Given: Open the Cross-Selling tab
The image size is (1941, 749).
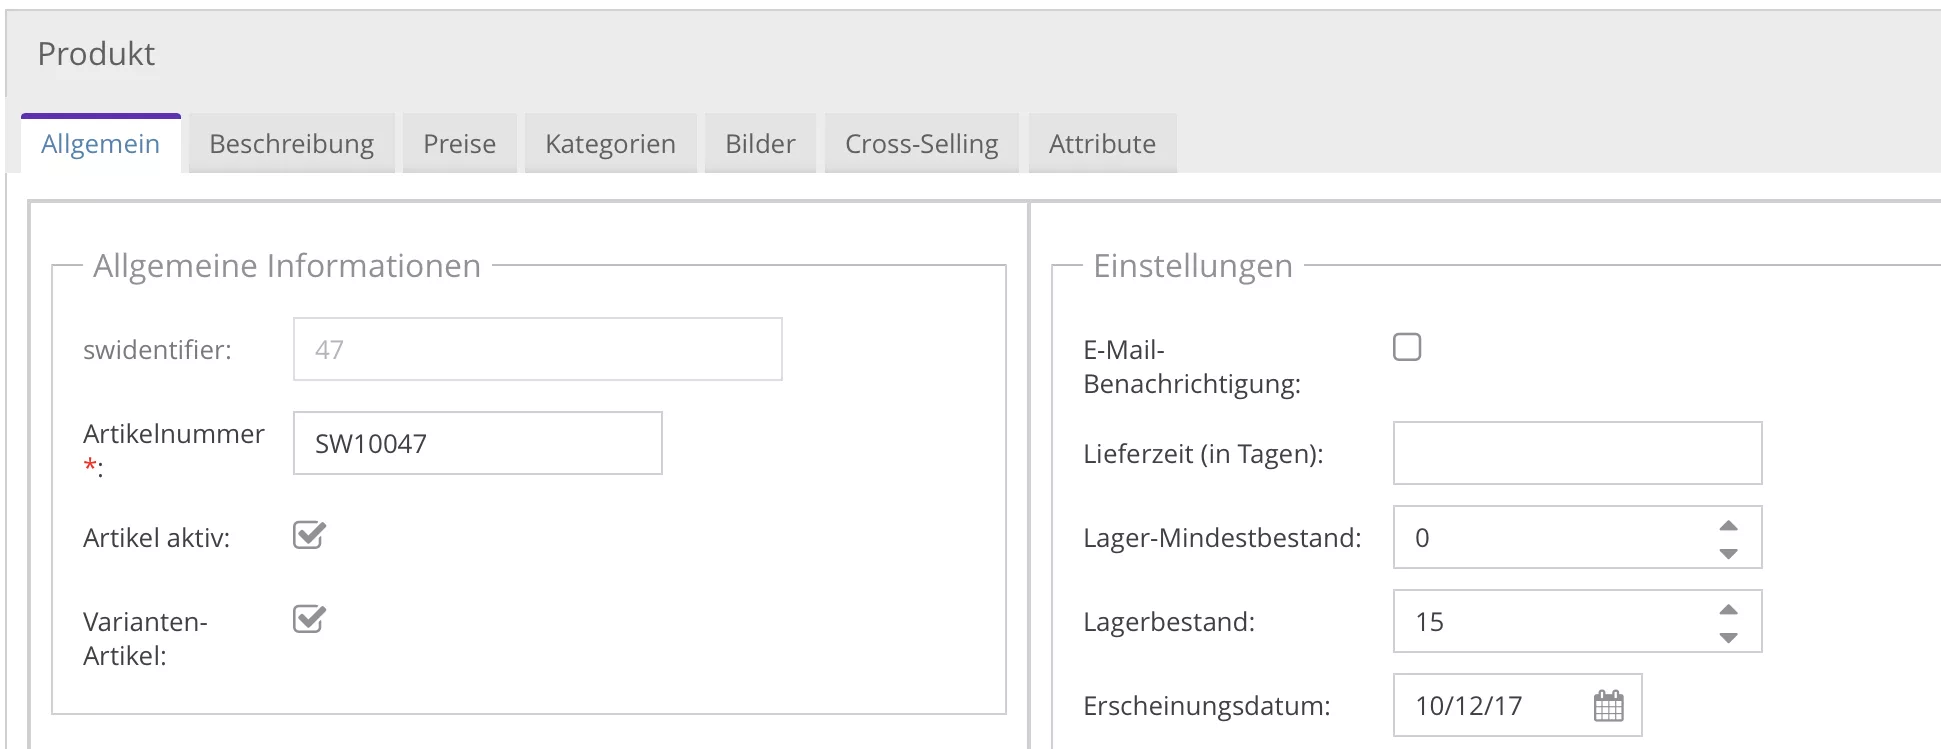Looking at the screenshot, I should coord(921,144).
